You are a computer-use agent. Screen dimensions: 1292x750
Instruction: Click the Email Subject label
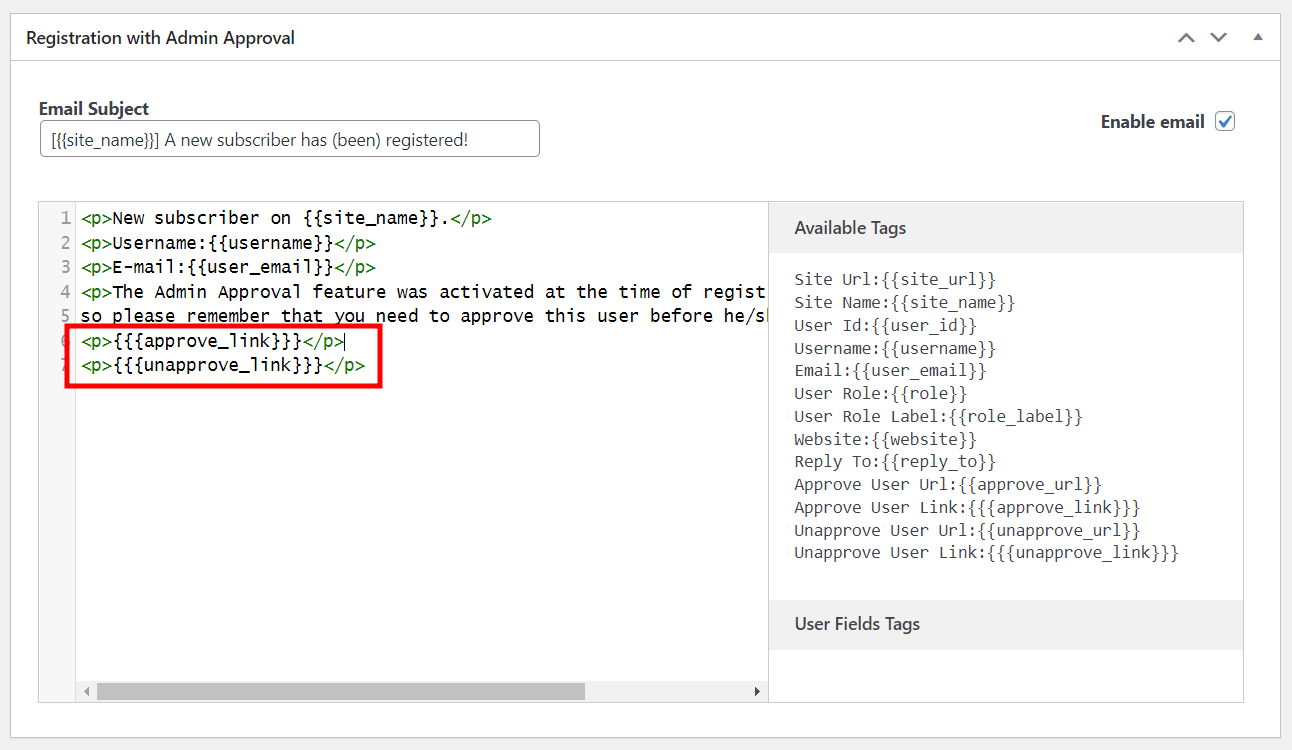94,109
